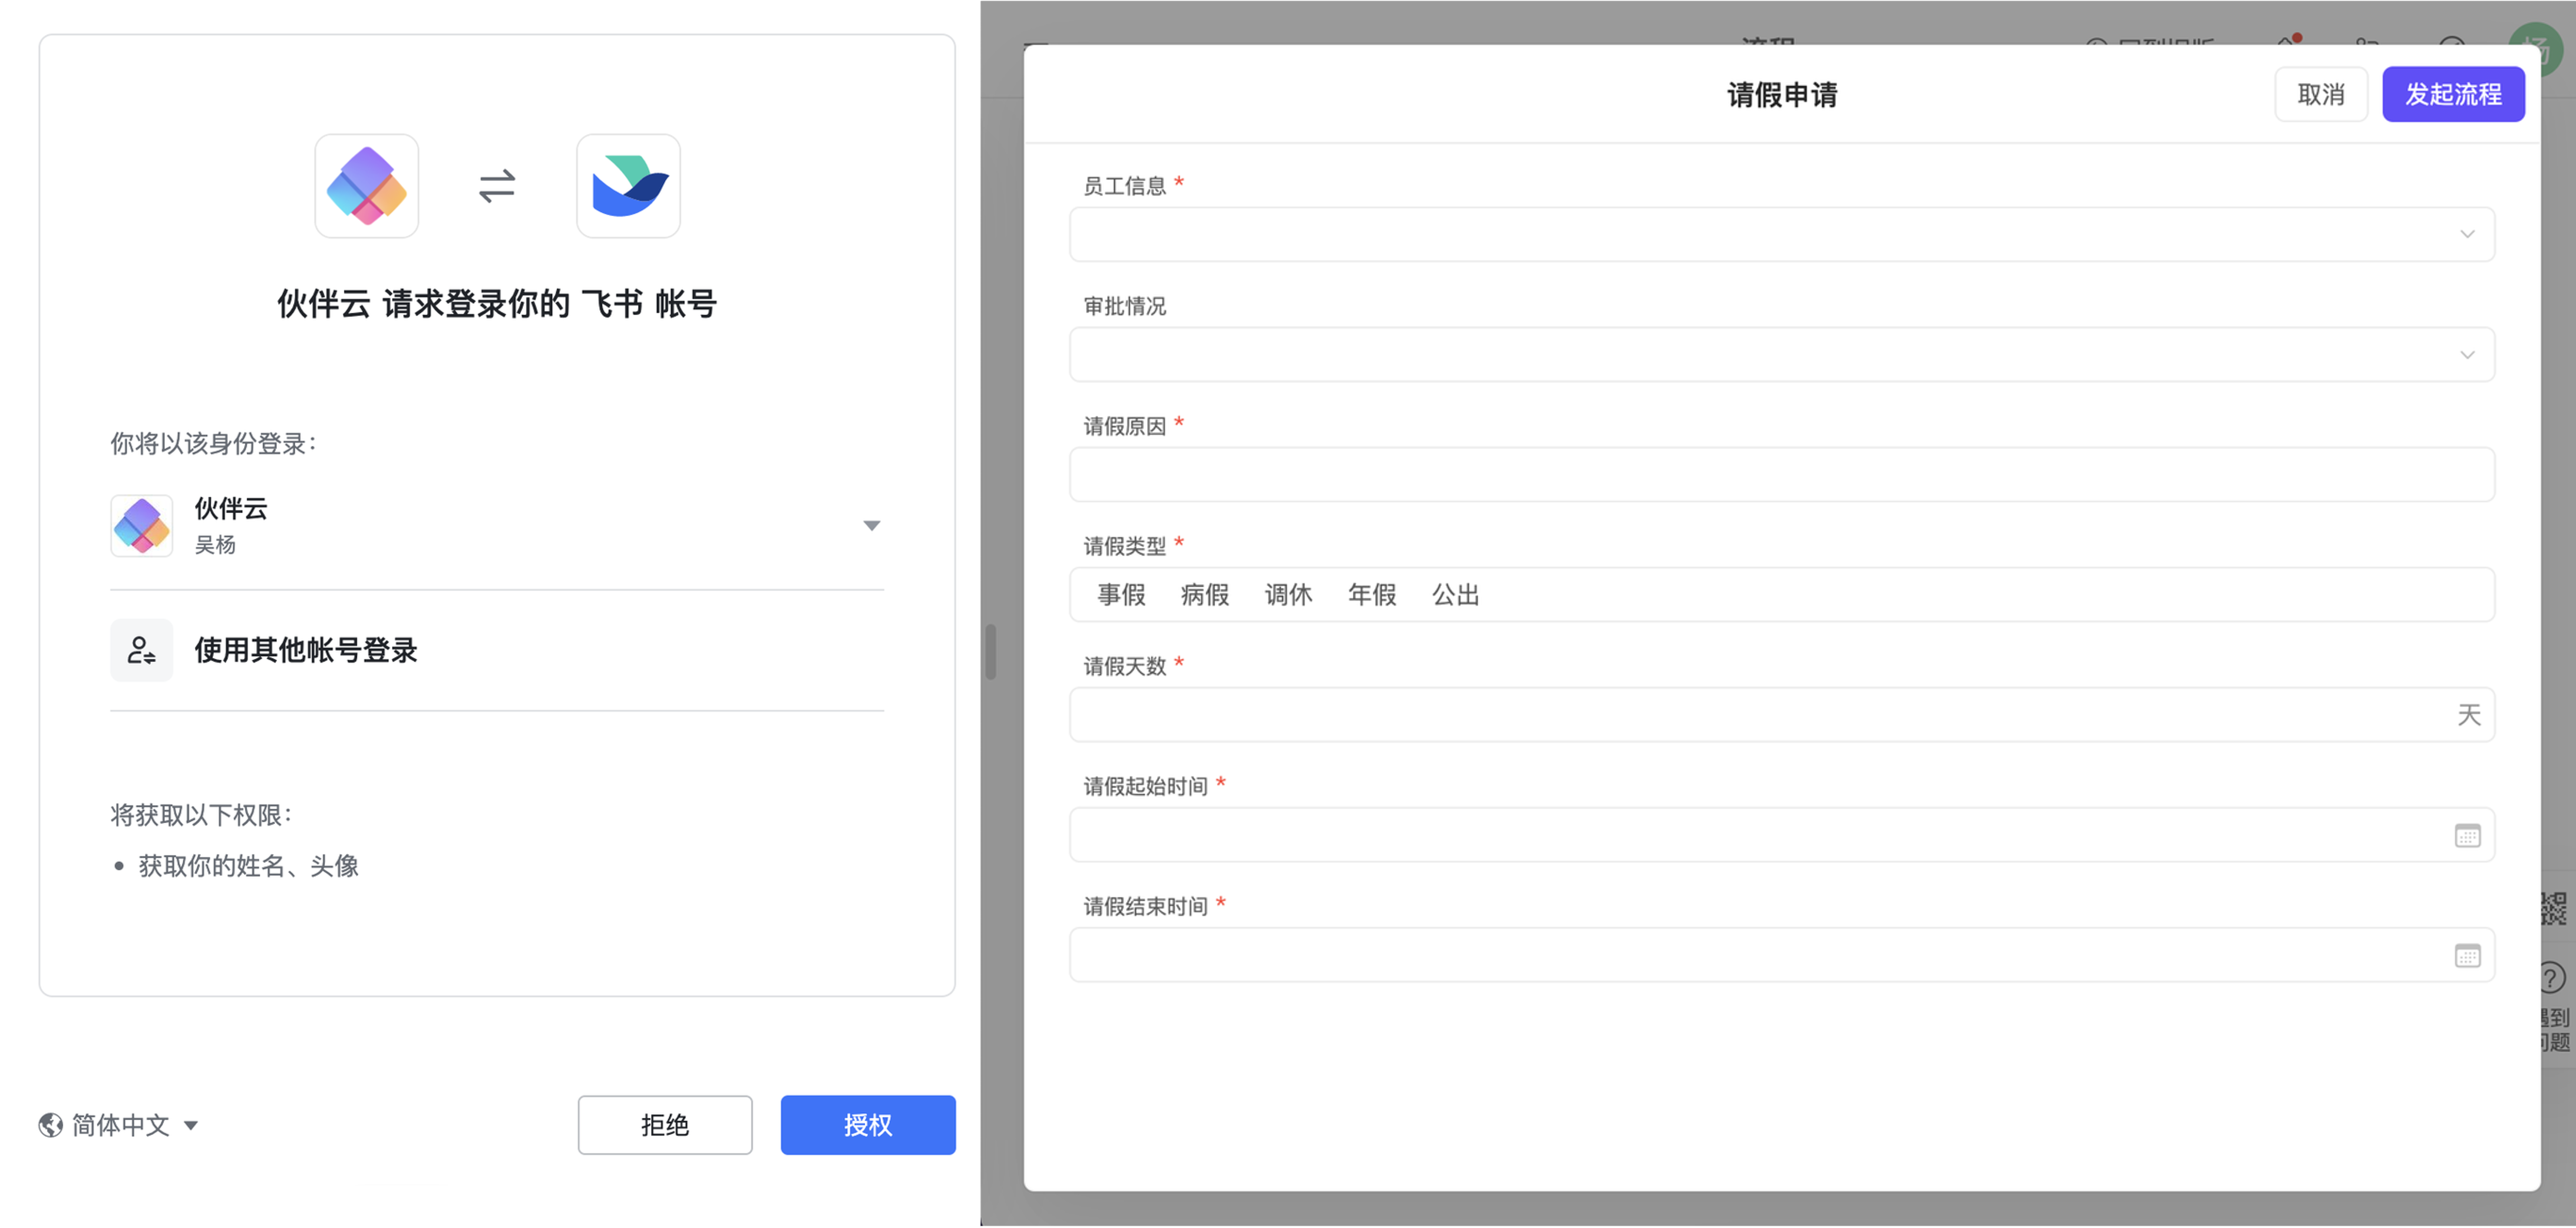Click the 伙伴云 account avatar

pyautogui.click(x=141, y=525)
